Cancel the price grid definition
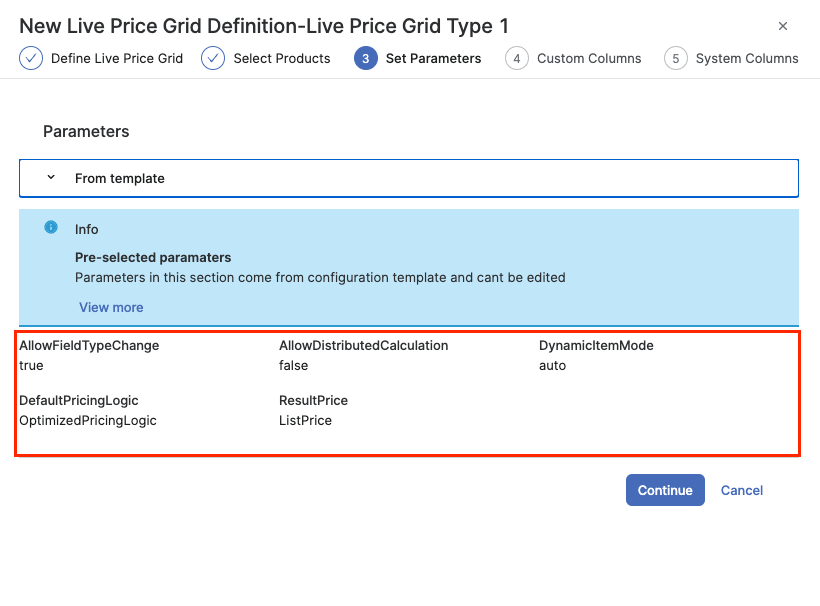This screenshot has height=606, width=820. click(x=742, y=490)
